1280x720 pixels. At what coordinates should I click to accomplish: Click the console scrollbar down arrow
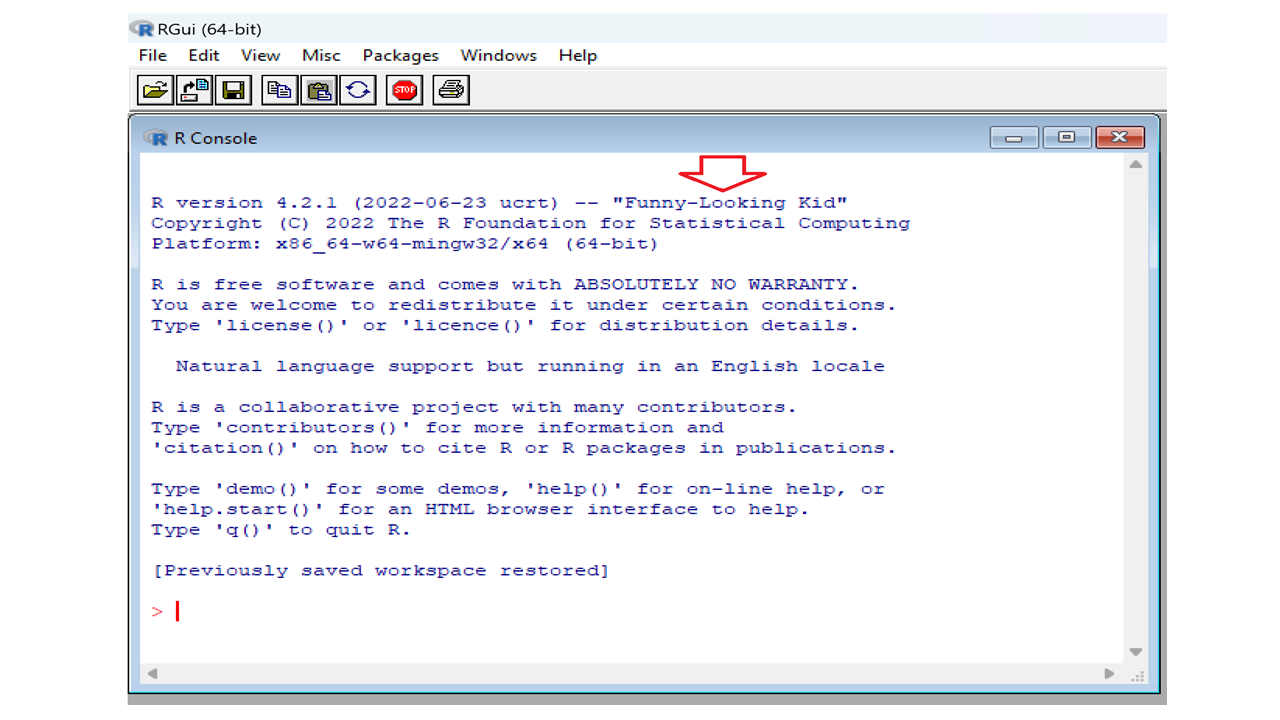point(1136,652)
